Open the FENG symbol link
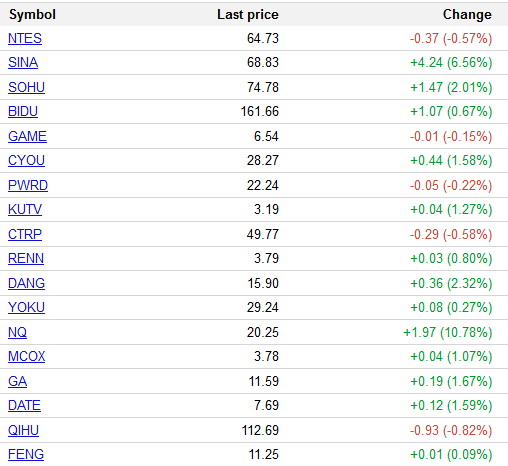This screenshot has width=508, height=466. coord(26,454)
